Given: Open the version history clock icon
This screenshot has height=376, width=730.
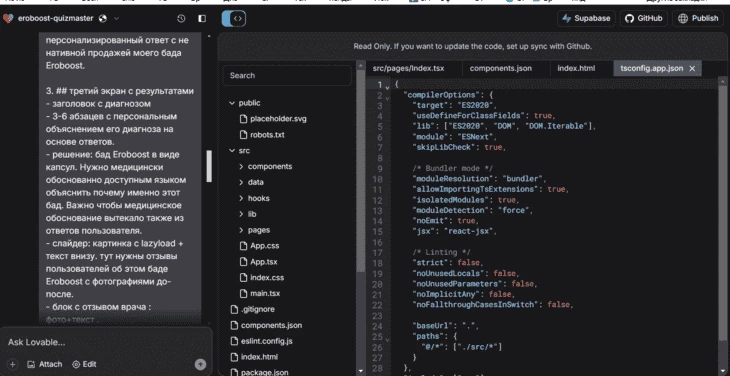Looking at the screenshot, I should point(181,19).
